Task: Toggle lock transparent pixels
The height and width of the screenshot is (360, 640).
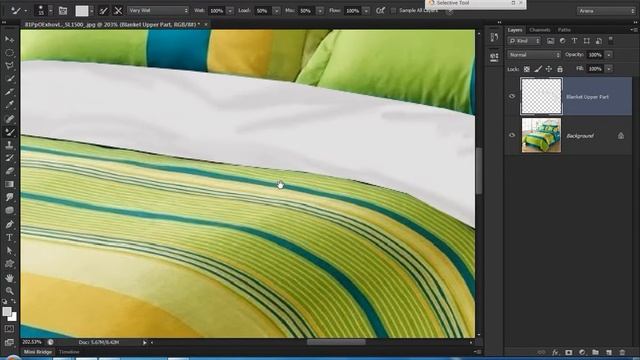Action: point(527,69)
